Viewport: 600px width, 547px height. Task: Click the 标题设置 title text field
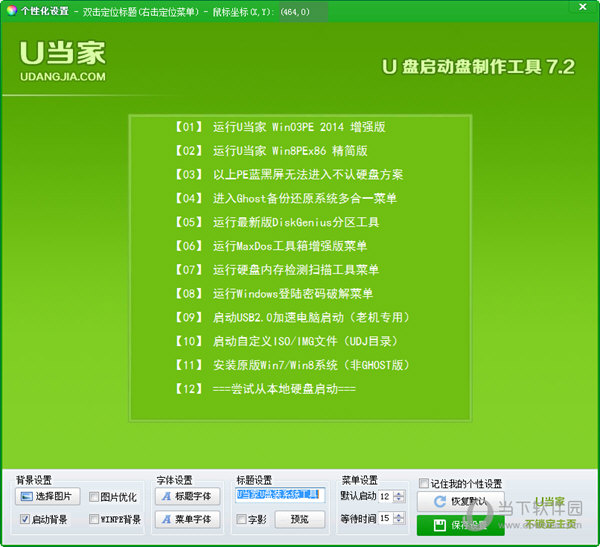pyautogui.click(x=280, y=495)
